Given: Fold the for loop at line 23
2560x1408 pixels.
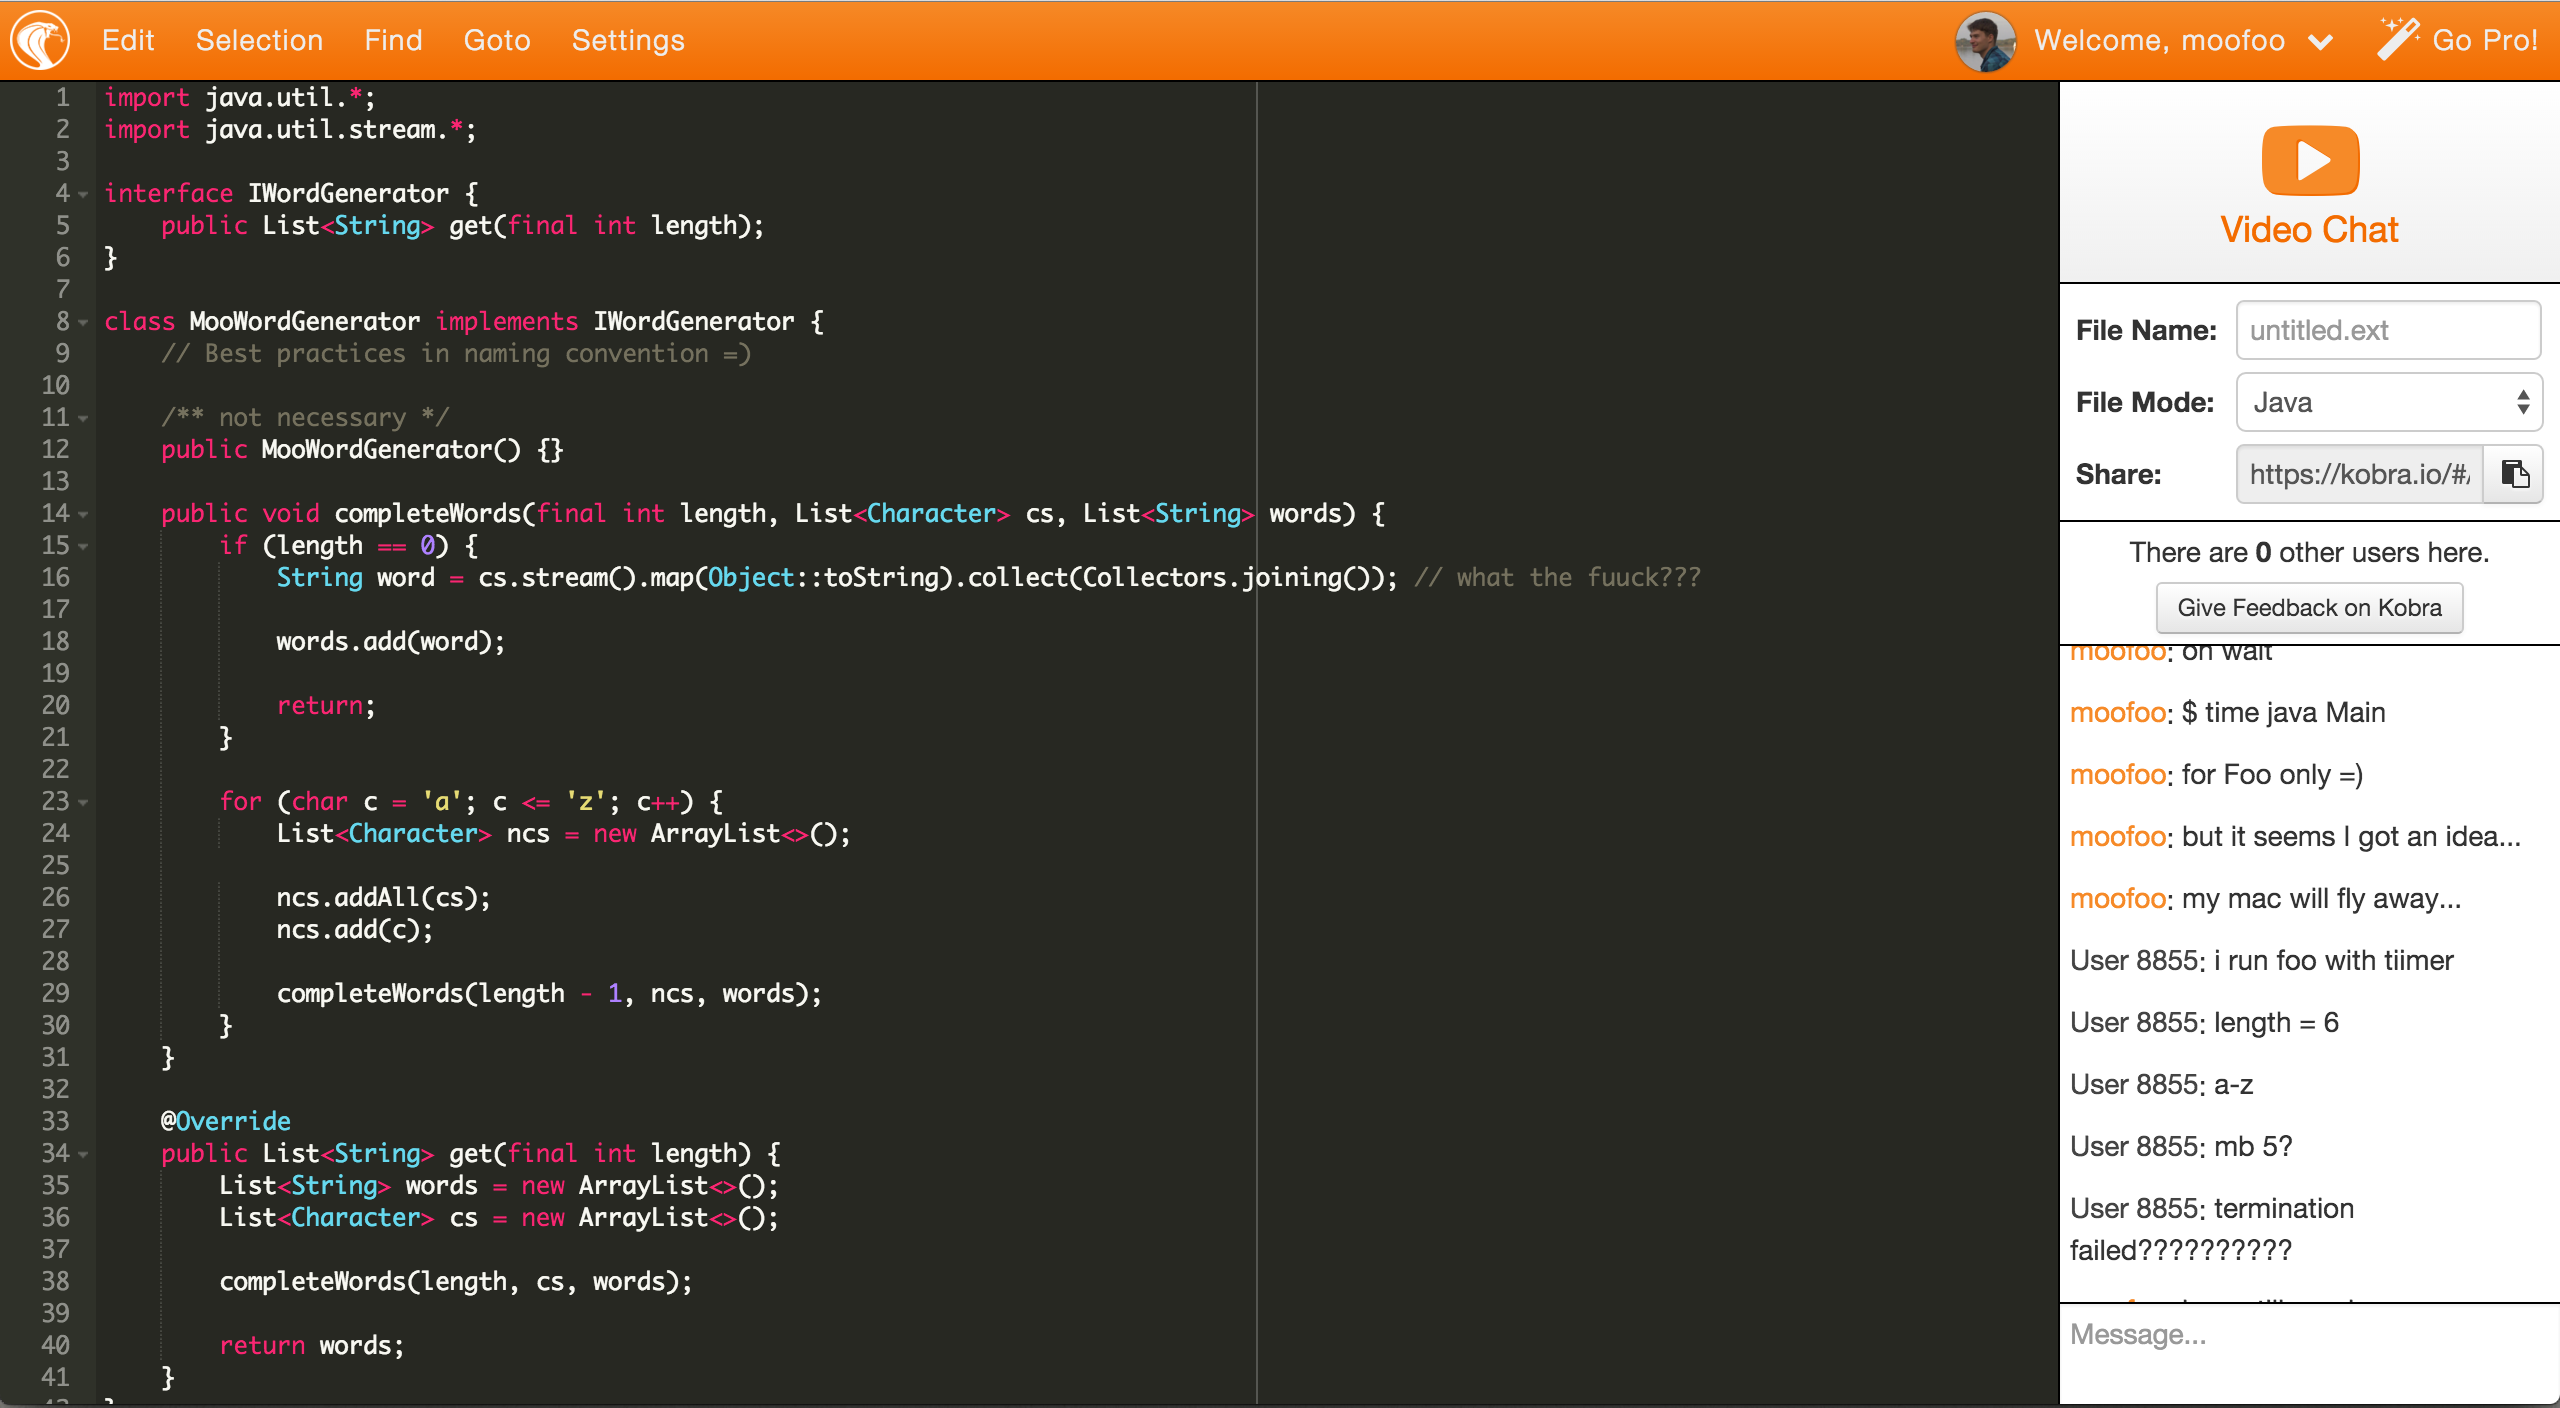Looking at the screenshot, I should (84, 802).
